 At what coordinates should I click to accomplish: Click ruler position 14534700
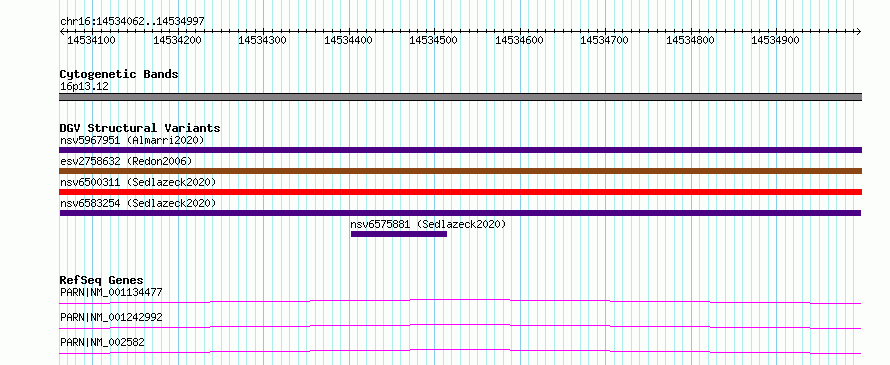pos(605,40)
